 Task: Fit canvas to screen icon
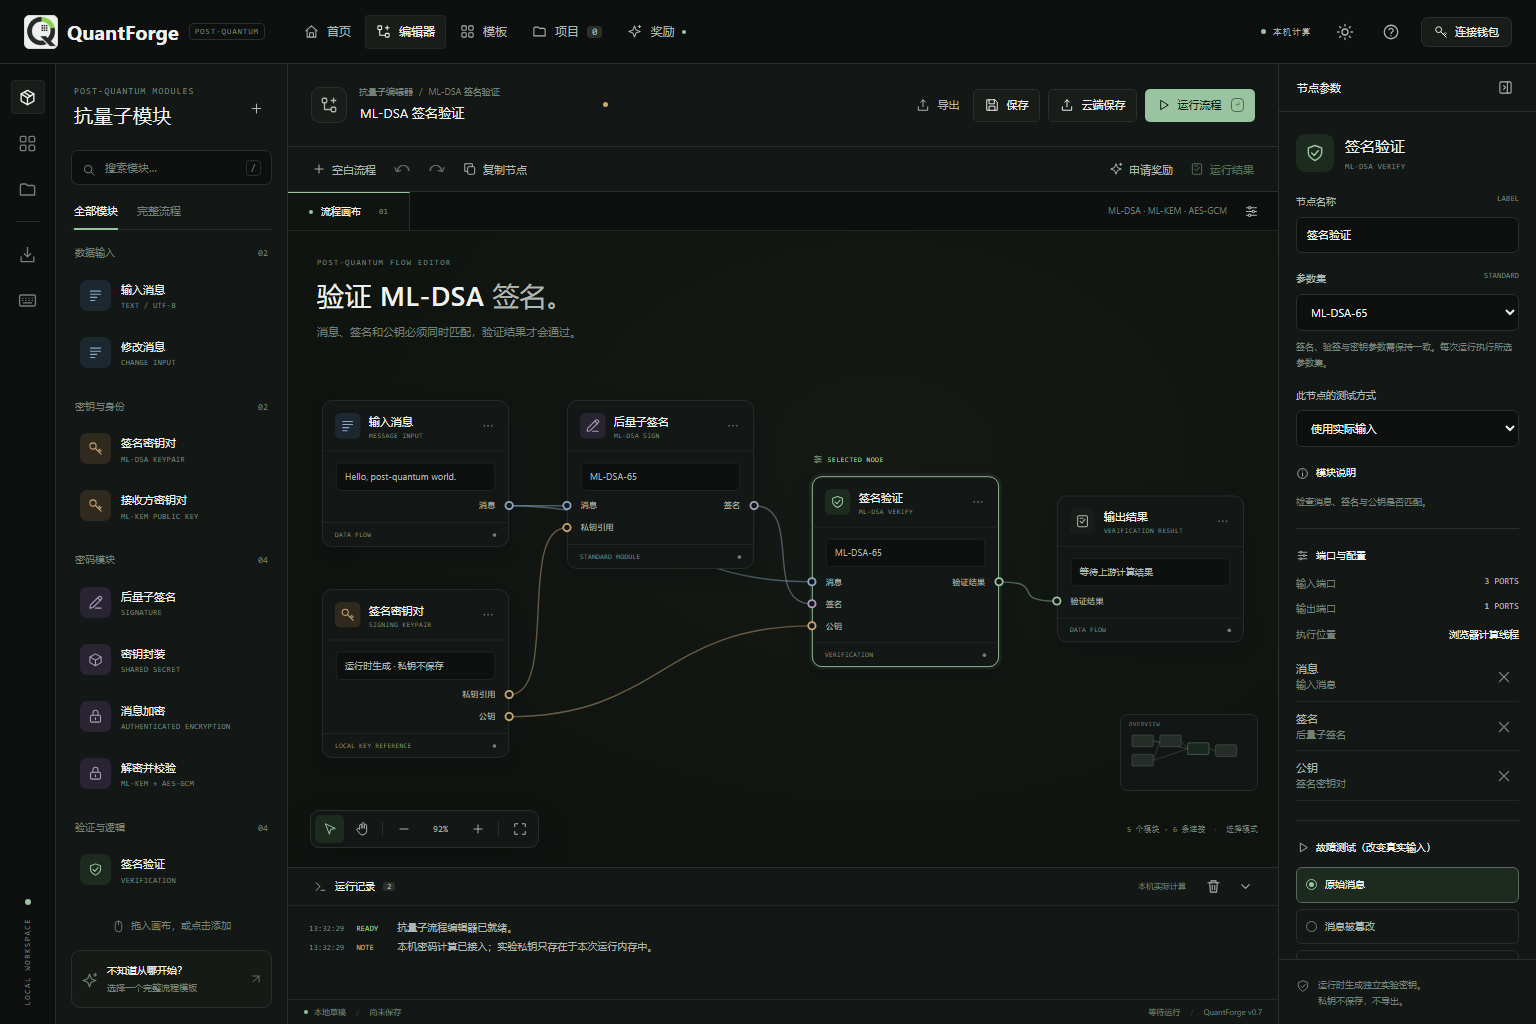pyautogui.click(x=520, y=829)
